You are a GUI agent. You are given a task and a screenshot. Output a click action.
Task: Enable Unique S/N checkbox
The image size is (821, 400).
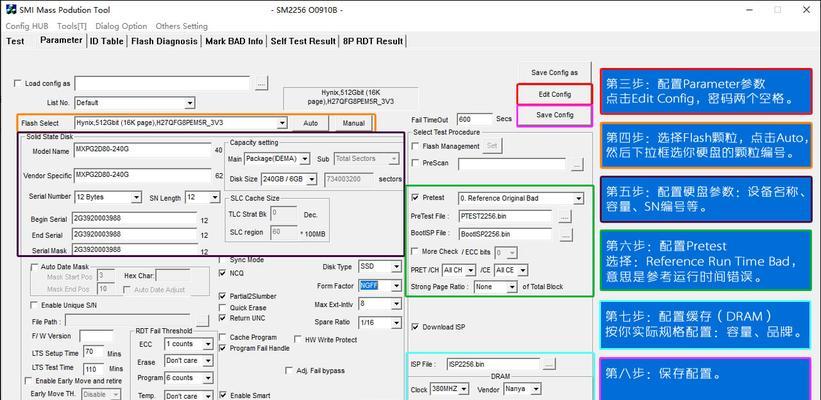click(x=35, y=305)
